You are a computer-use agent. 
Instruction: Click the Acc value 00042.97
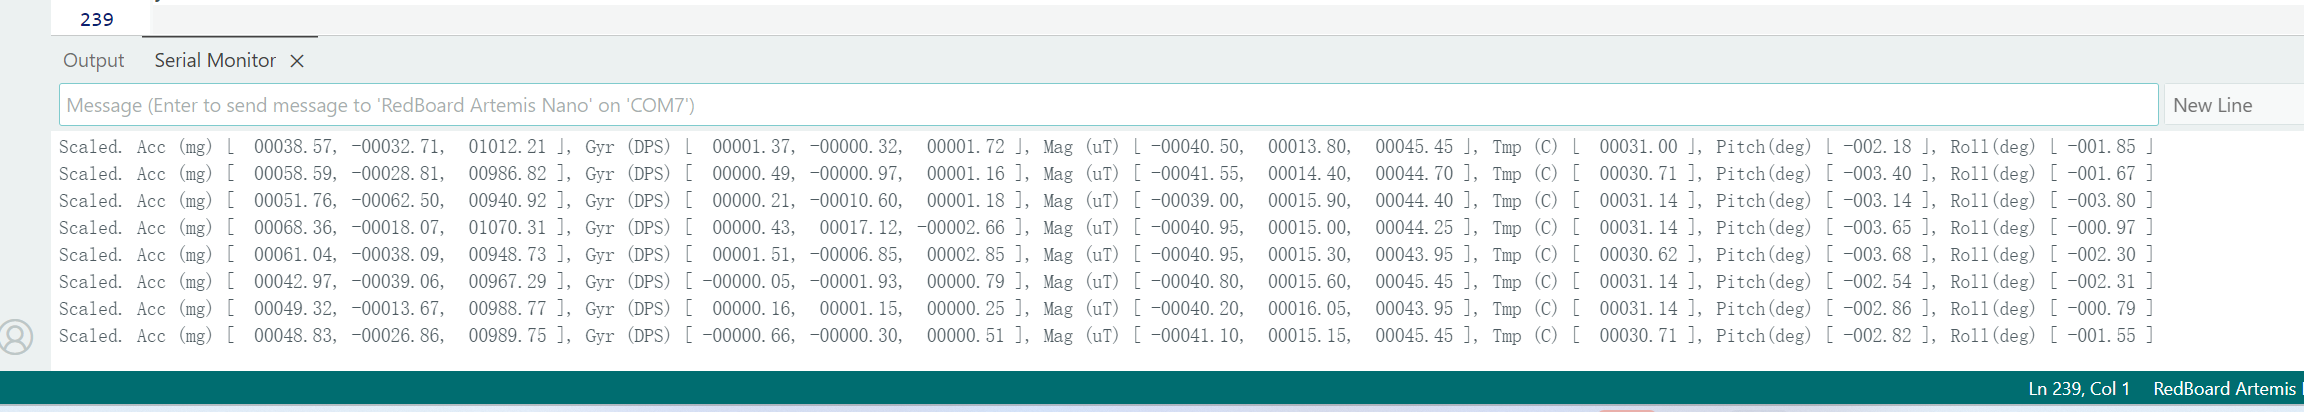(294, 282)
